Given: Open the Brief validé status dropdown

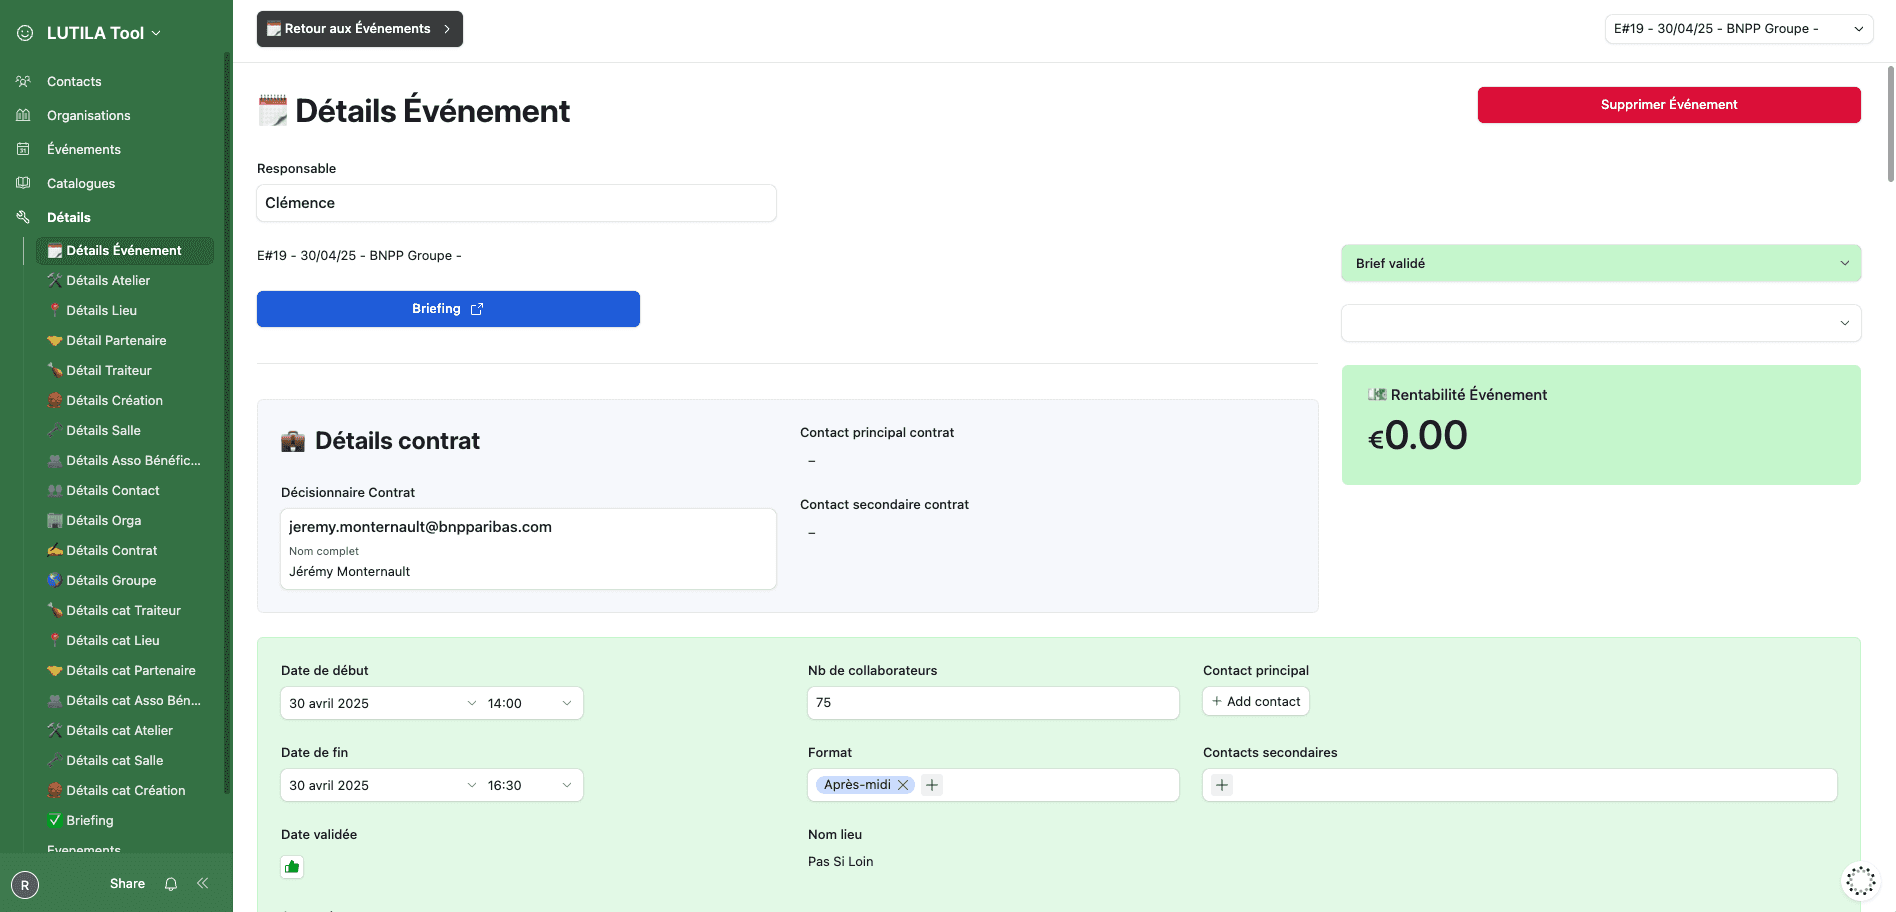Looking at the screenshot, I should (x=1601, y=264).
